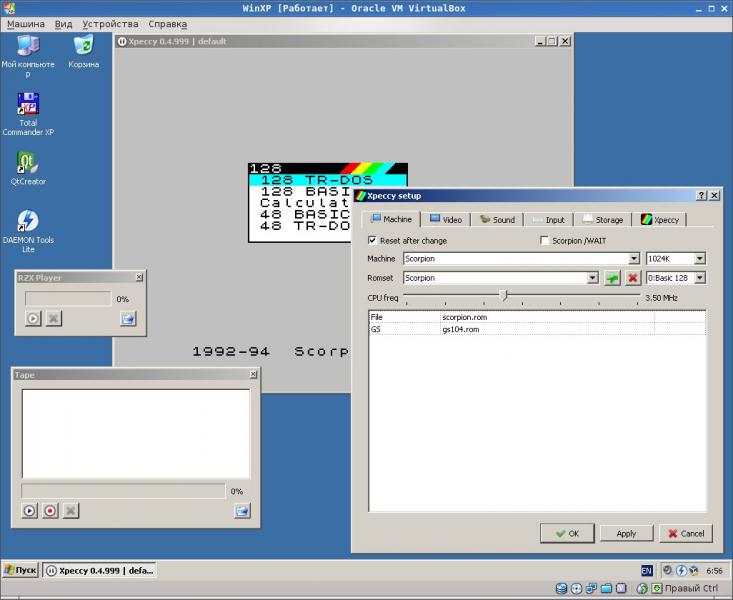Expand the Machine dropdown list
733x600 pixels.
point(634,258)
